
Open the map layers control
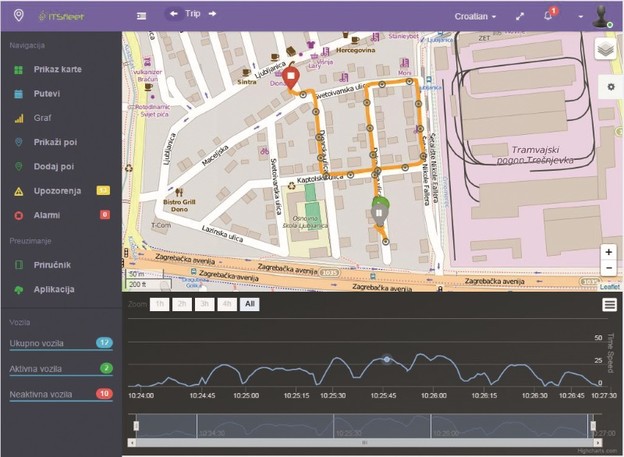click(x=605, y=50)
